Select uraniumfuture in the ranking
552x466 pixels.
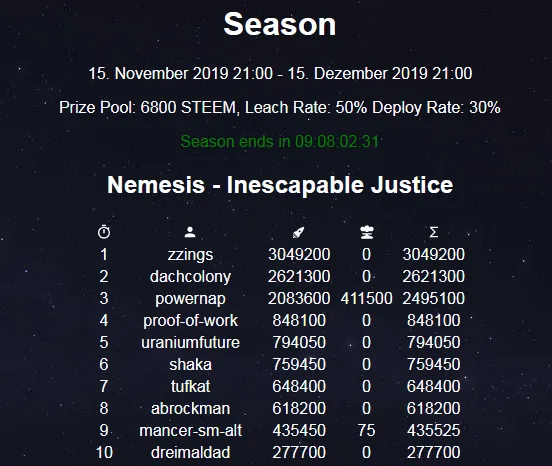(x=190, y=342)
